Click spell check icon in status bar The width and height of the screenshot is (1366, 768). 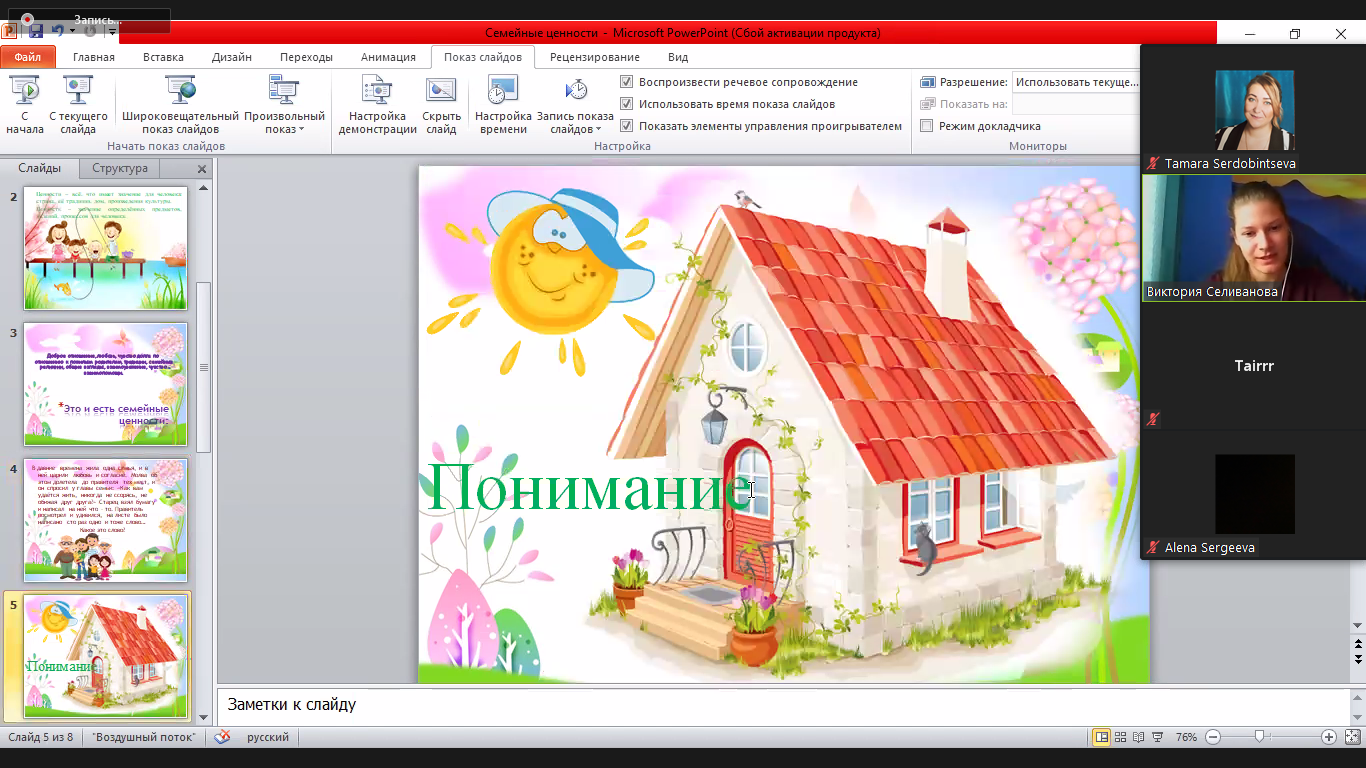222,737
